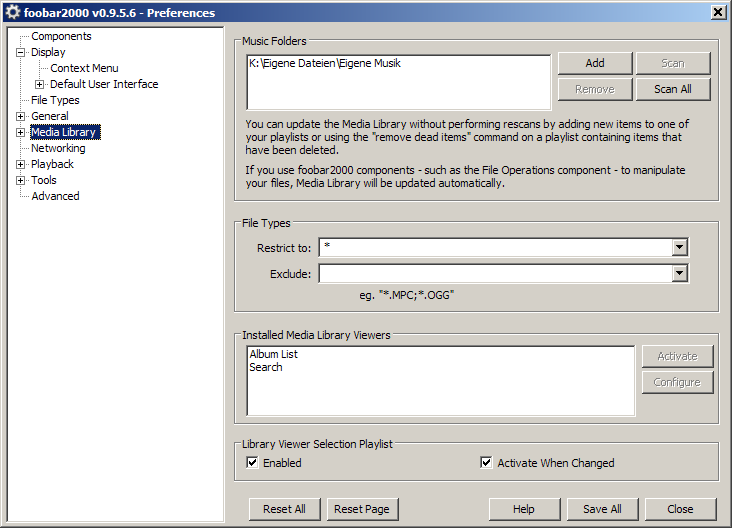Open the Networking preferences page
Image resolution: width=732 pixels, height=528 pixels.
pyautogui.click(x=58, y=148)
